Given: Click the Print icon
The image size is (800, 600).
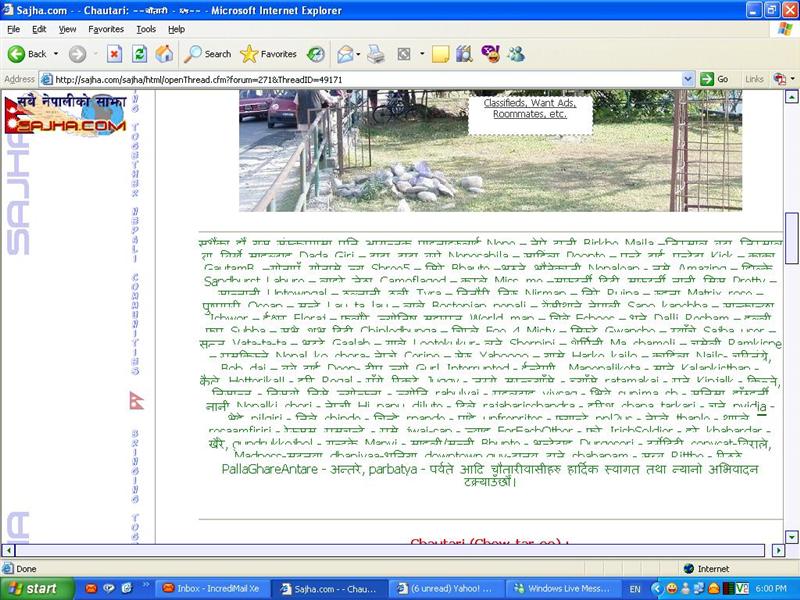Looking at the screenshot, I should (x=376, y=54).
